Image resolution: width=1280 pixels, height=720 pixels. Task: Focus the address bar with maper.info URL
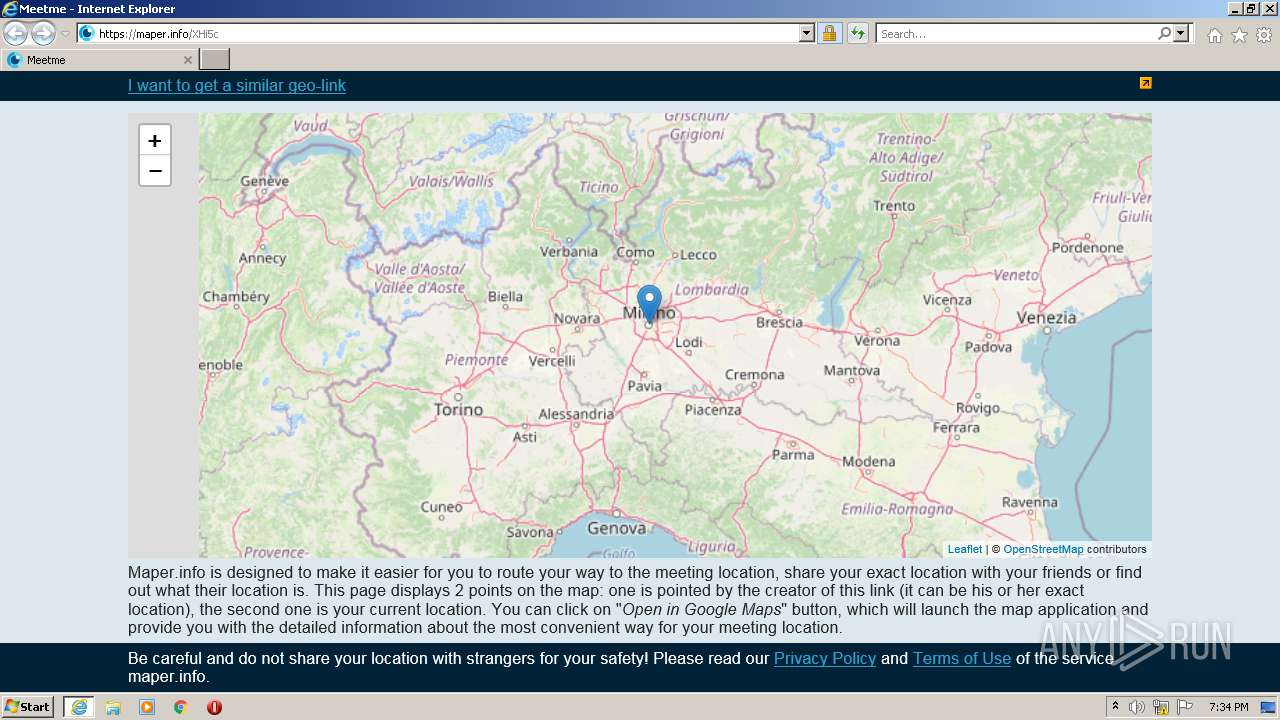[438, 33]
